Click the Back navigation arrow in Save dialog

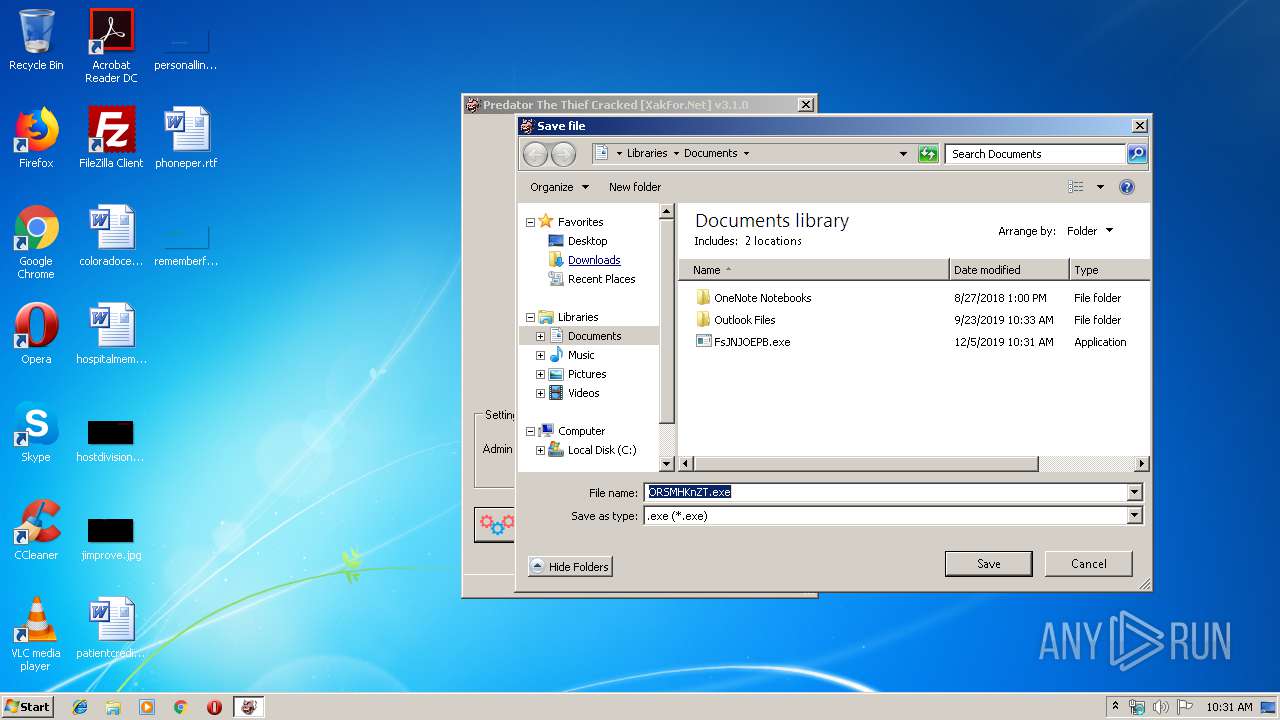[535, 154]
